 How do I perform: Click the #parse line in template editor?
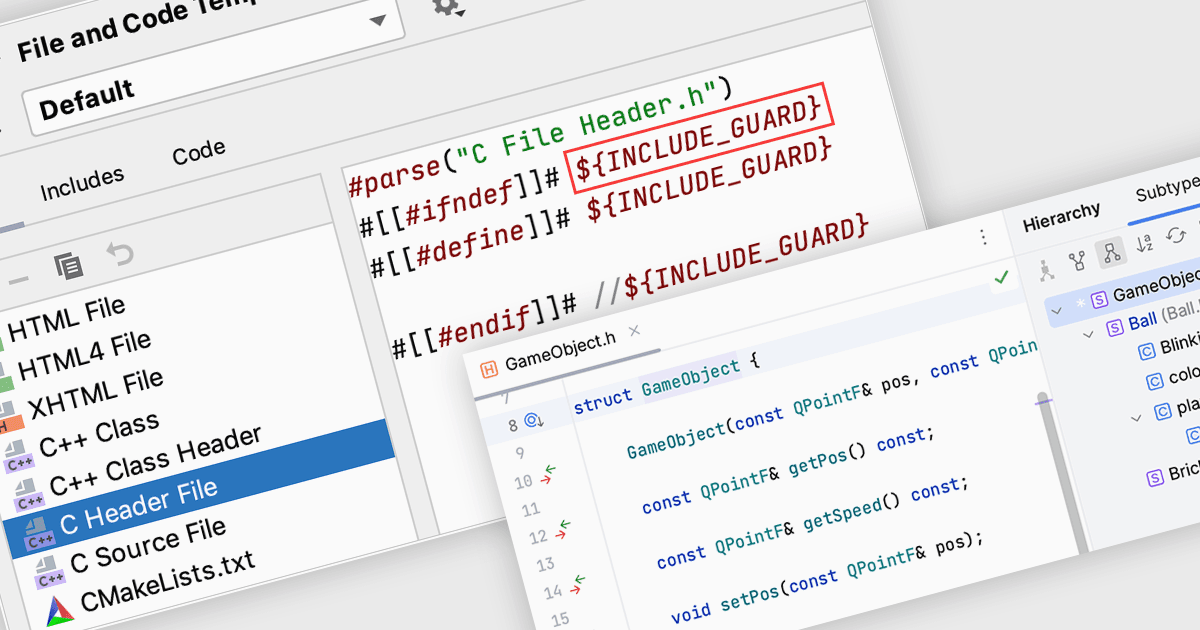click(x=541, y=137)
